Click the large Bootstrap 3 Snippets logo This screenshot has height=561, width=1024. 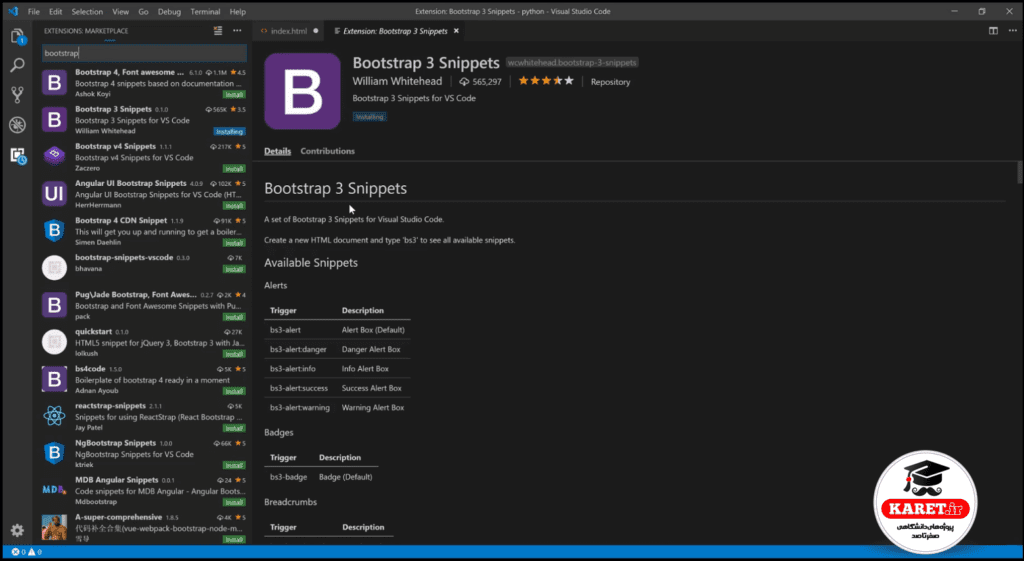point(302,91)
